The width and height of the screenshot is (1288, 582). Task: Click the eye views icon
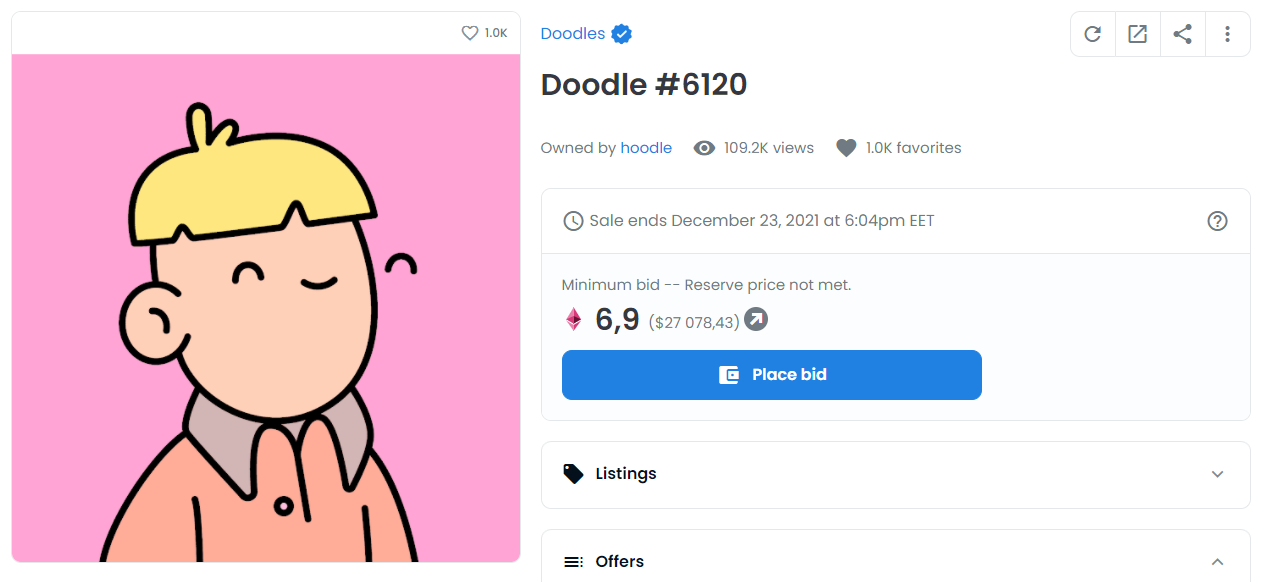pyautogui.click(x=704, y=148)
